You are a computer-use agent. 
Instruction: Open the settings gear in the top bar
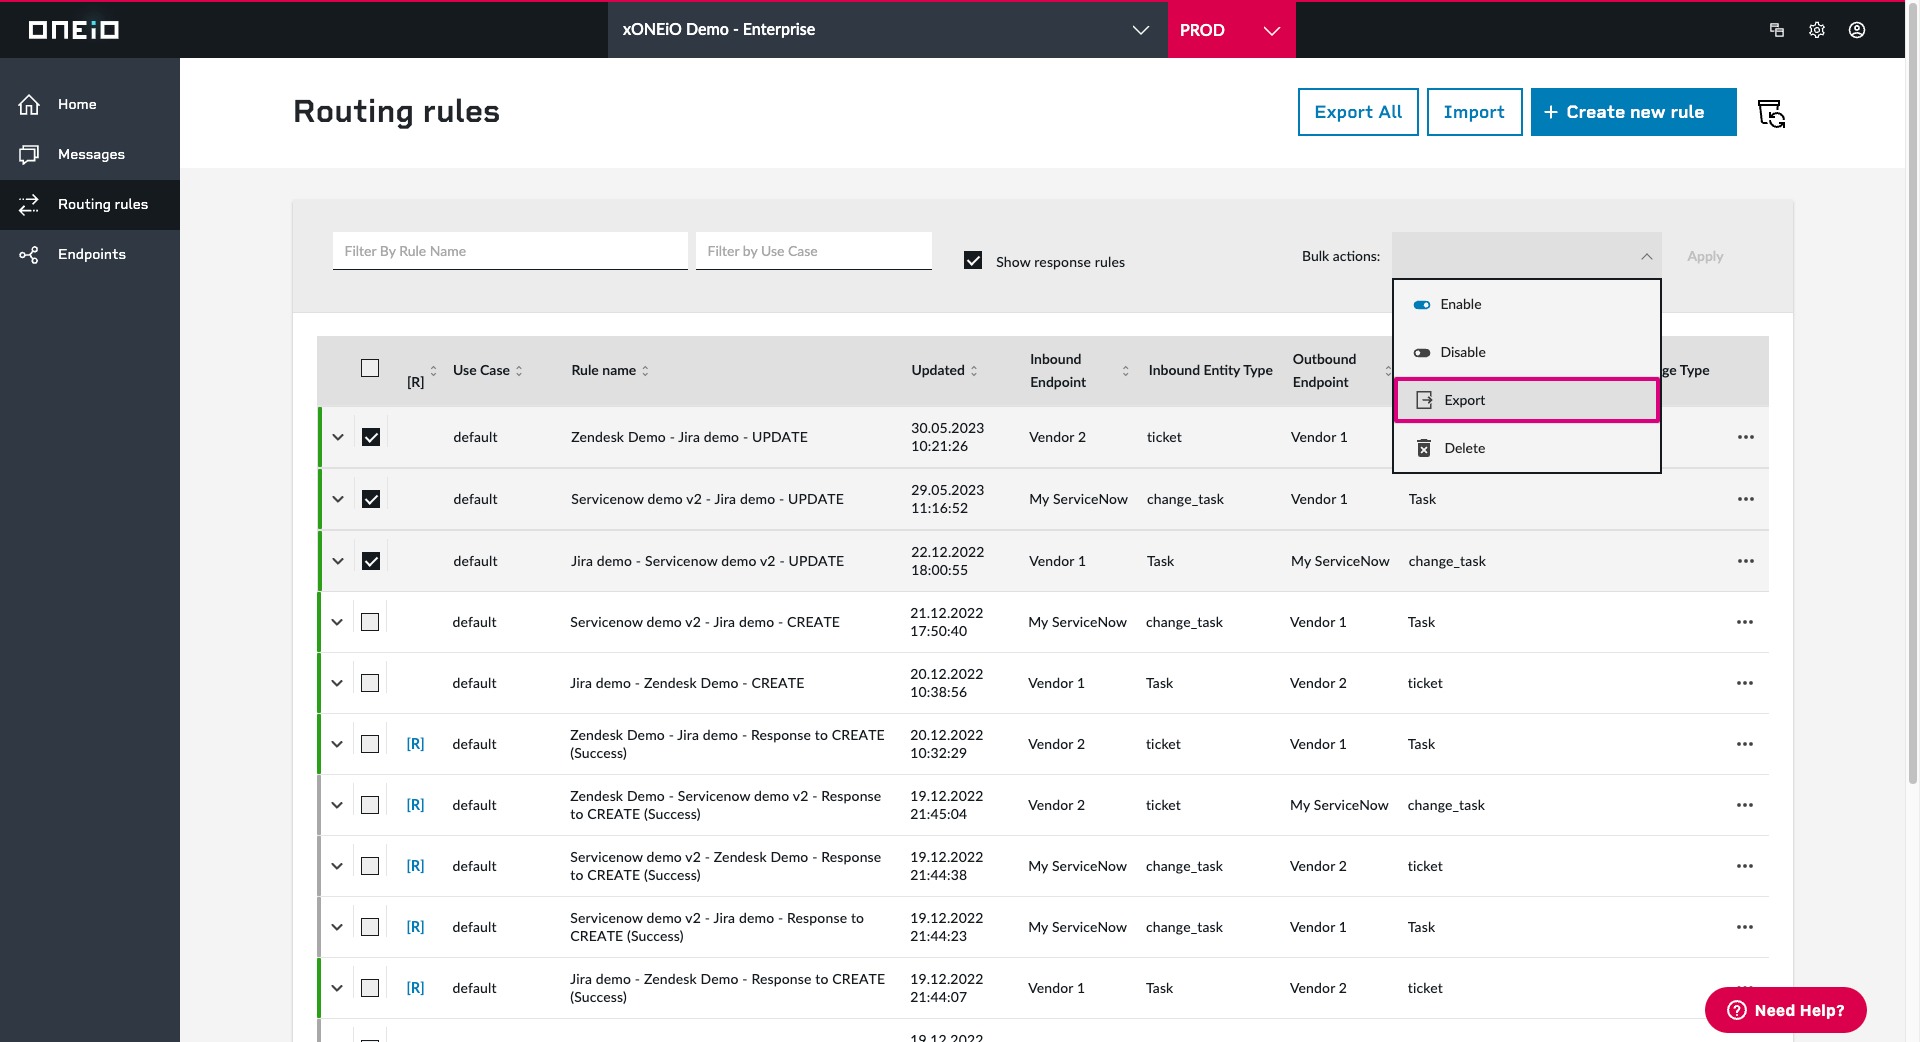click(x=1817, y=30)
